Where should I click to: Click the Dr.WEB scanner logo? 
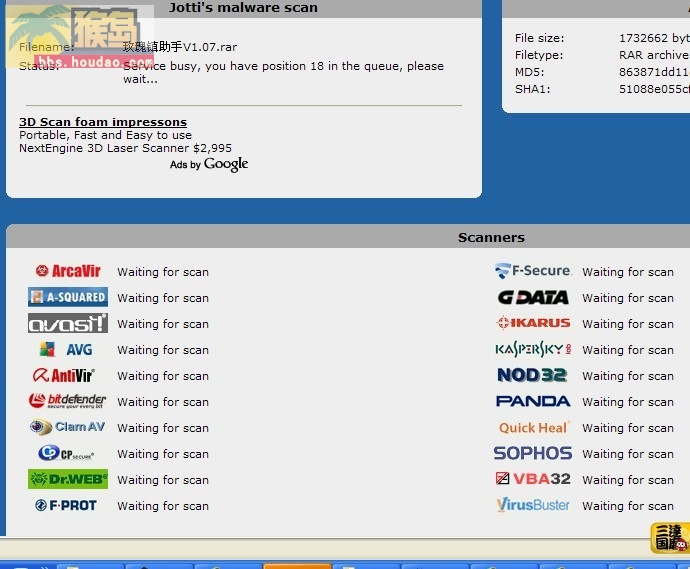[68, 479]
